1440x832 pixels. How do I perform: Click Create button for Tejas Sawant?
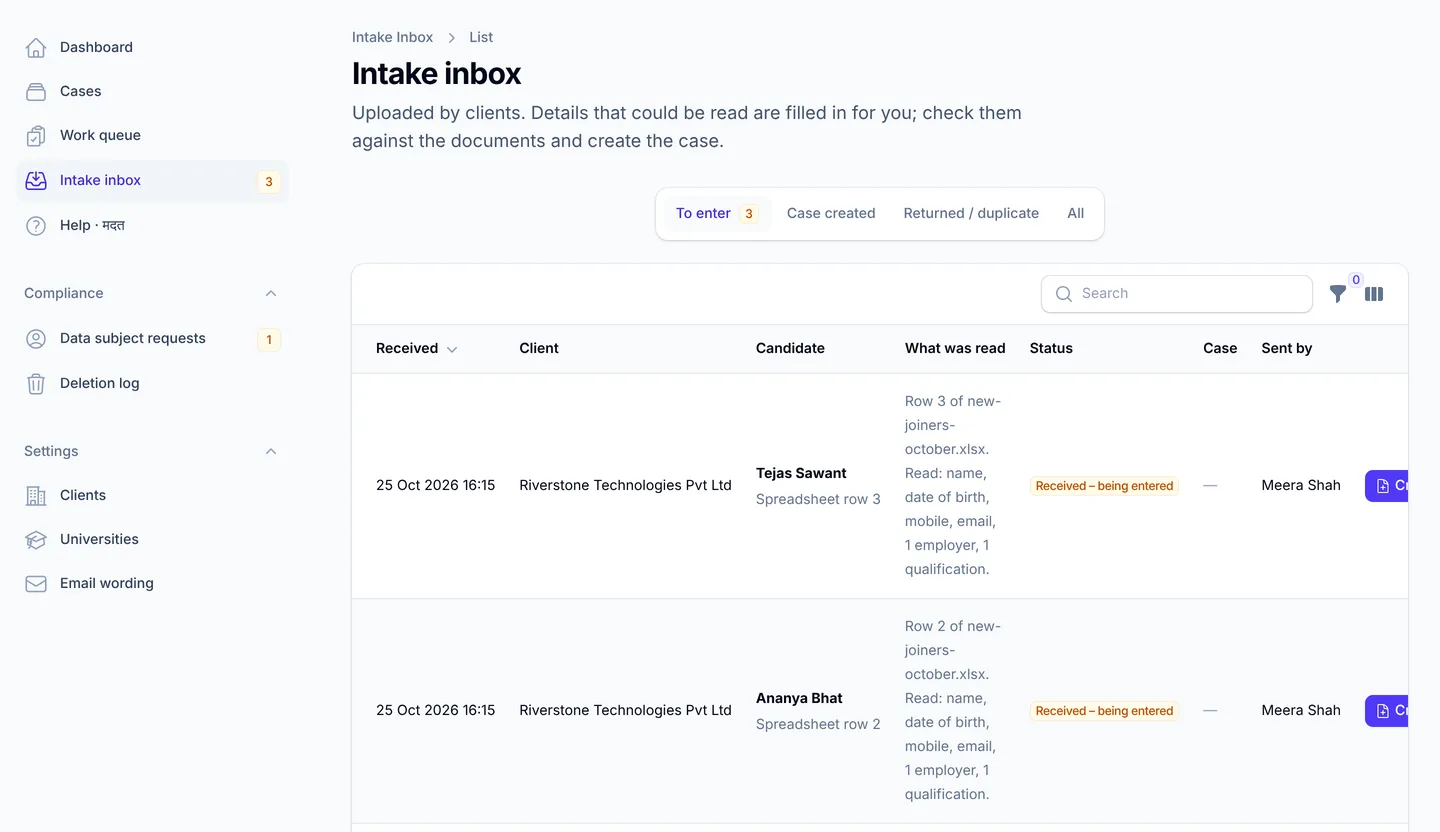point(1386,485)
